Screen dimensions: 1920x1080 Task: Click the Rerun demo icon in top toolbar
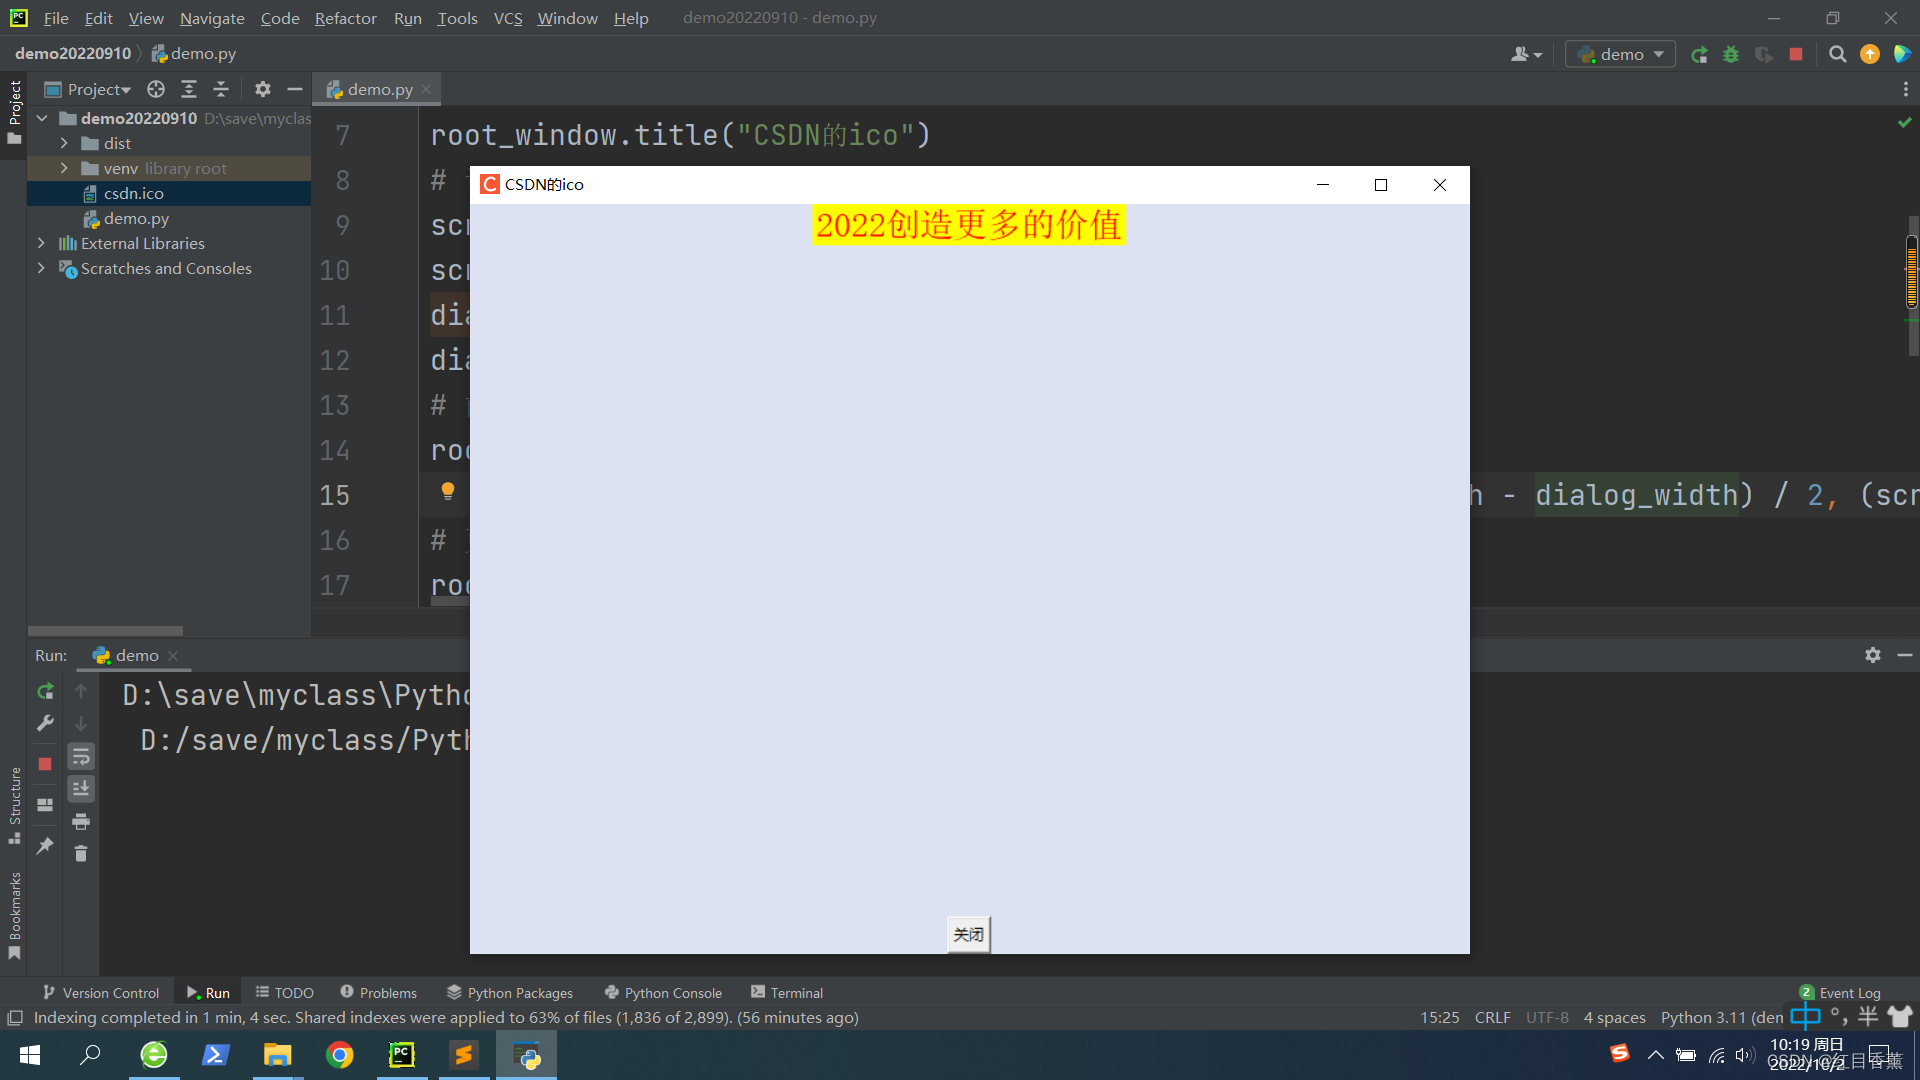[1699, 55]
